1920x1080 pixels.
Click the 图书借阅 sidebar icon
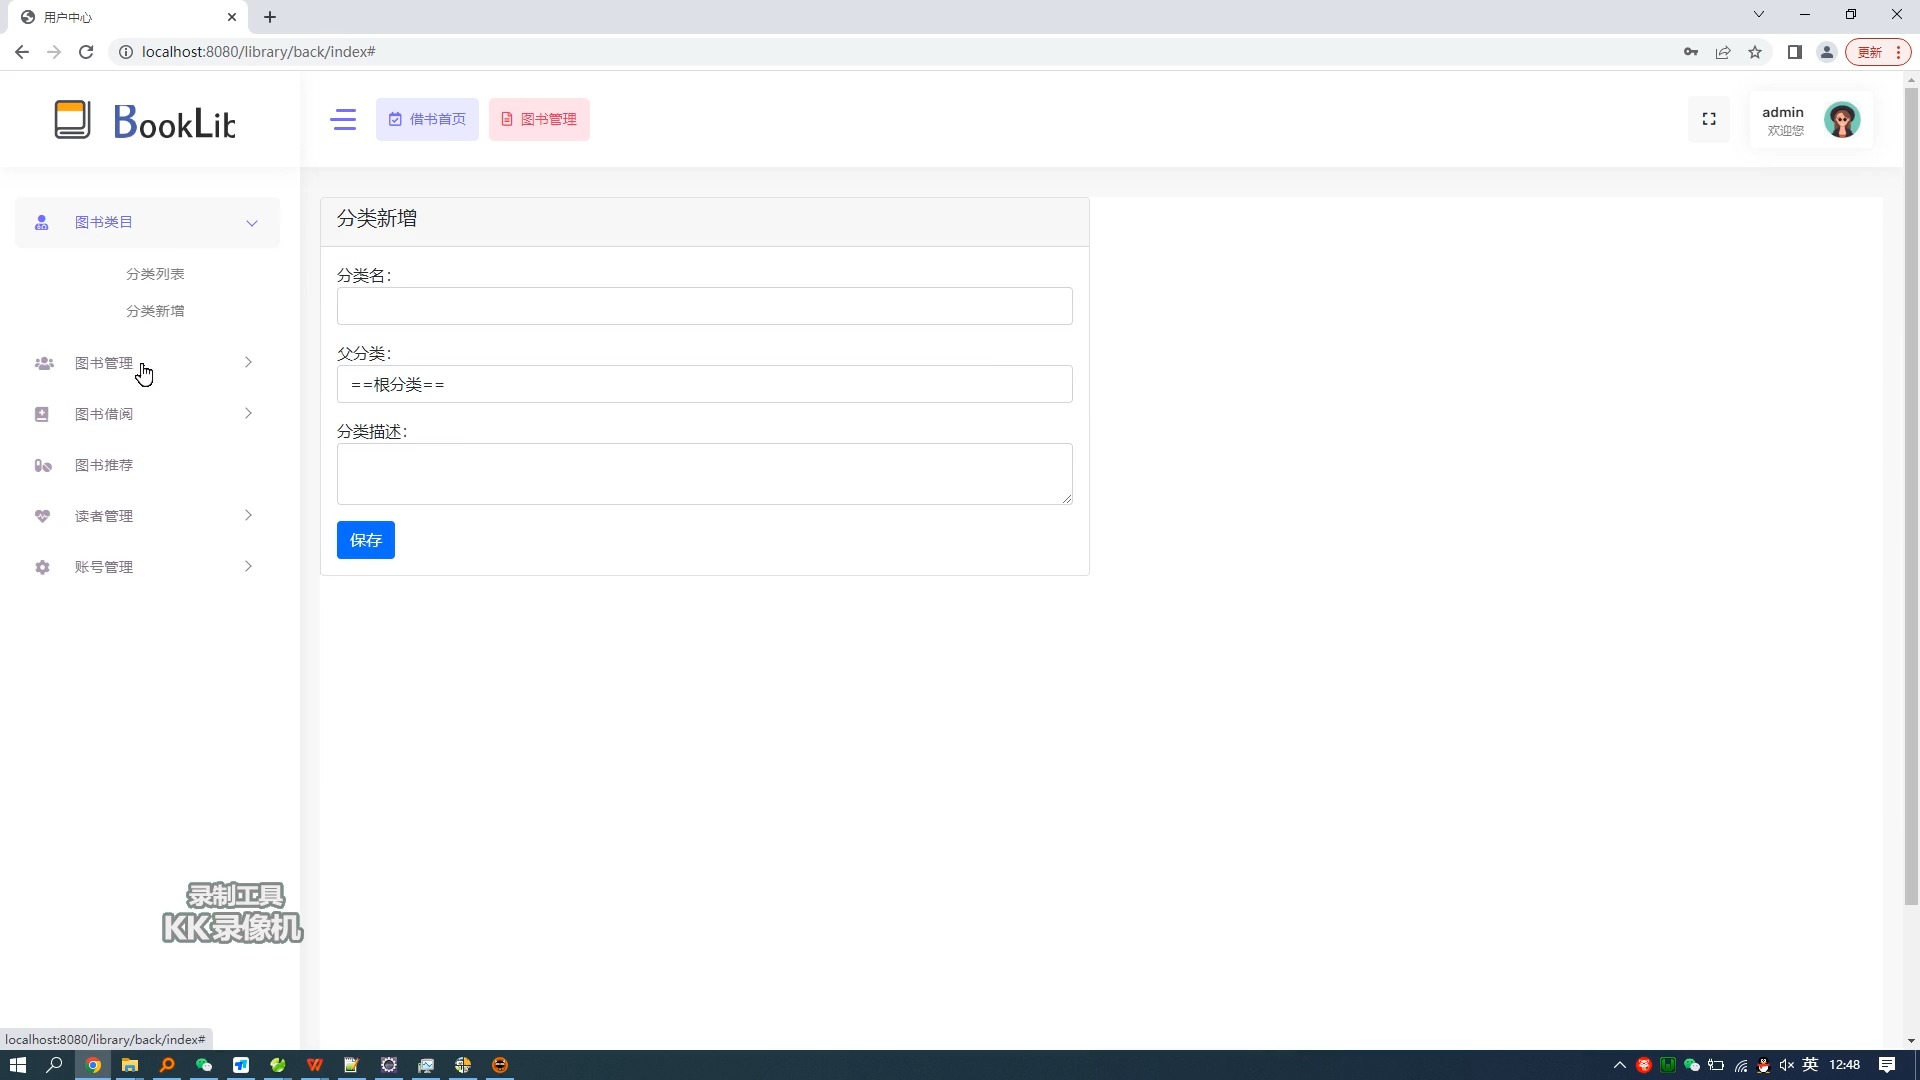click(42, 415)
